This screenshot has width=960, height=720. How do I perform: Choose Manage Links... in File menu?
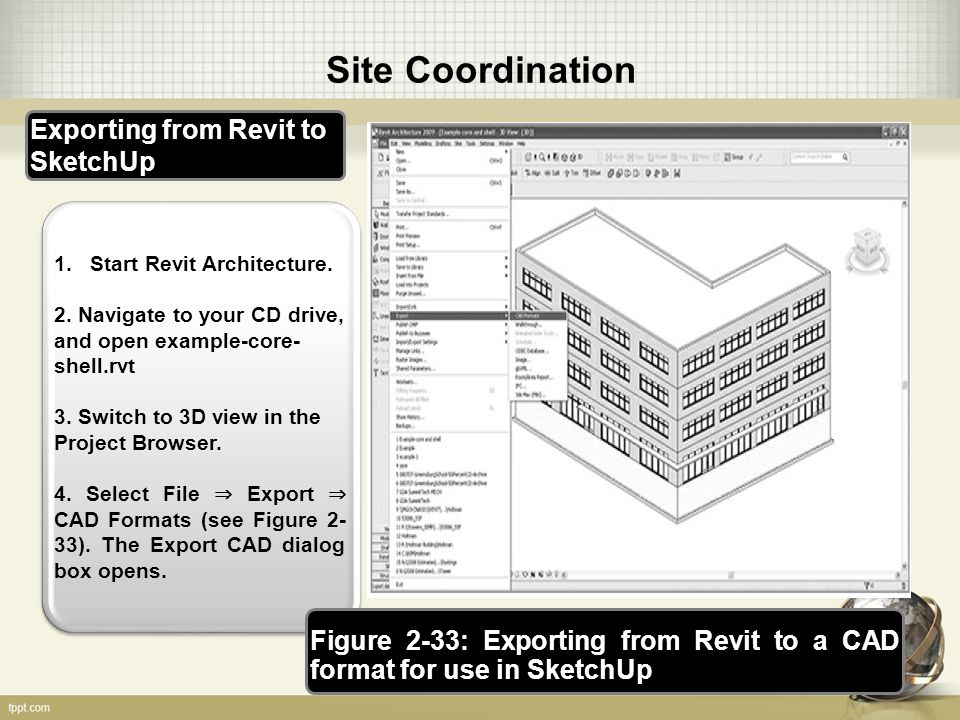450,351
